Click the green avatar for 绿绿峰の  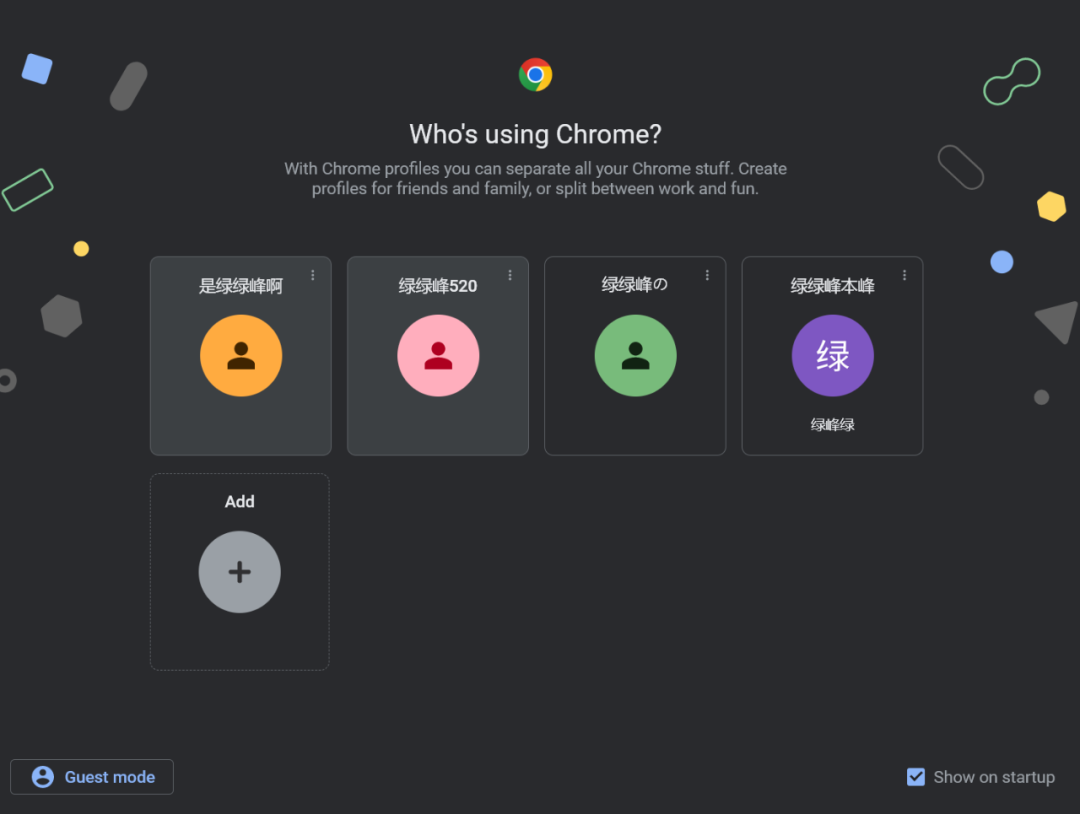click(635, 356)
